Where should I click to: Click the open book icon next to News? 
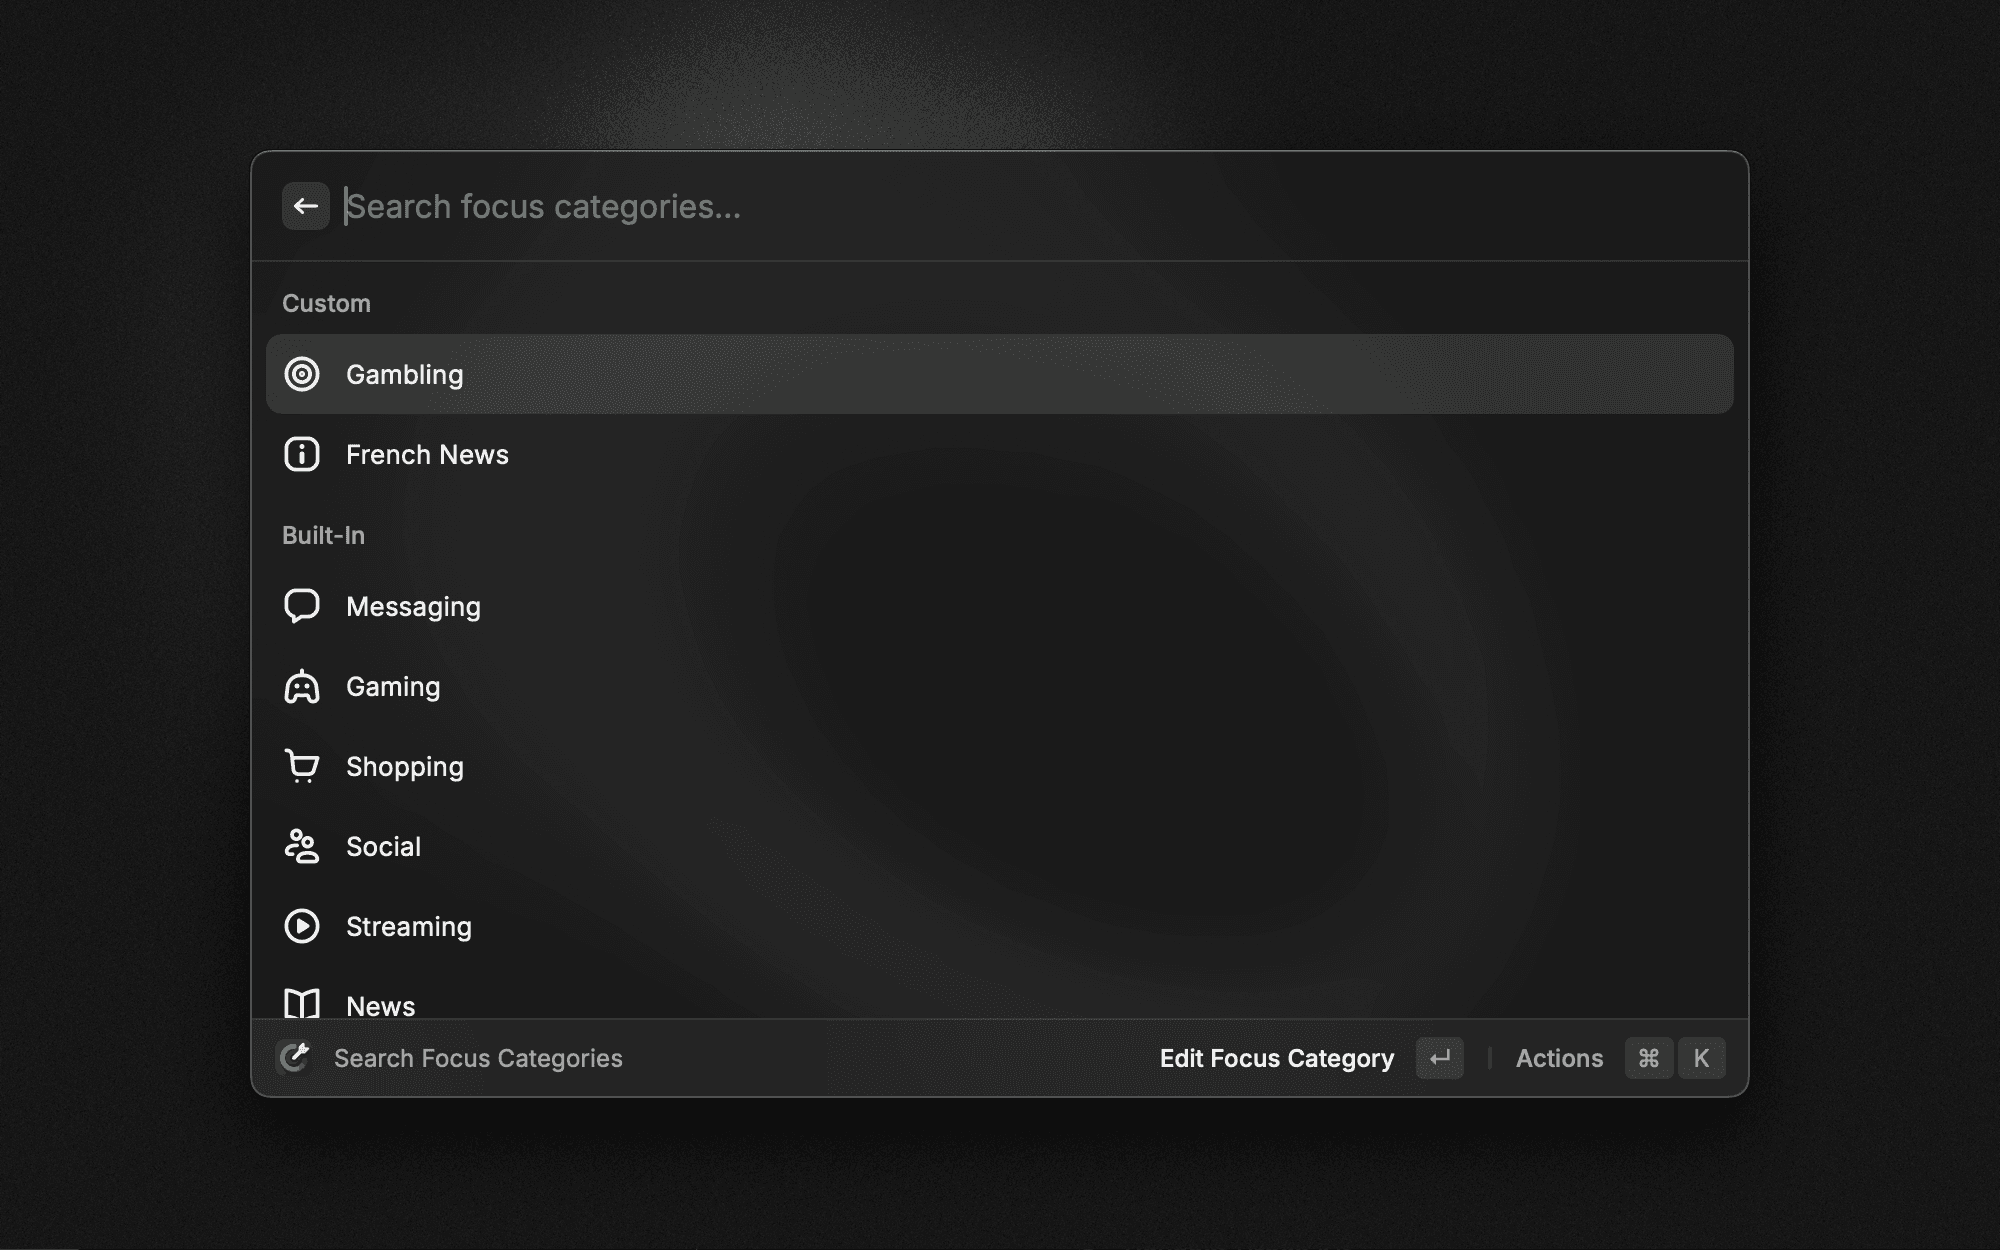[x=302, y=1004]
